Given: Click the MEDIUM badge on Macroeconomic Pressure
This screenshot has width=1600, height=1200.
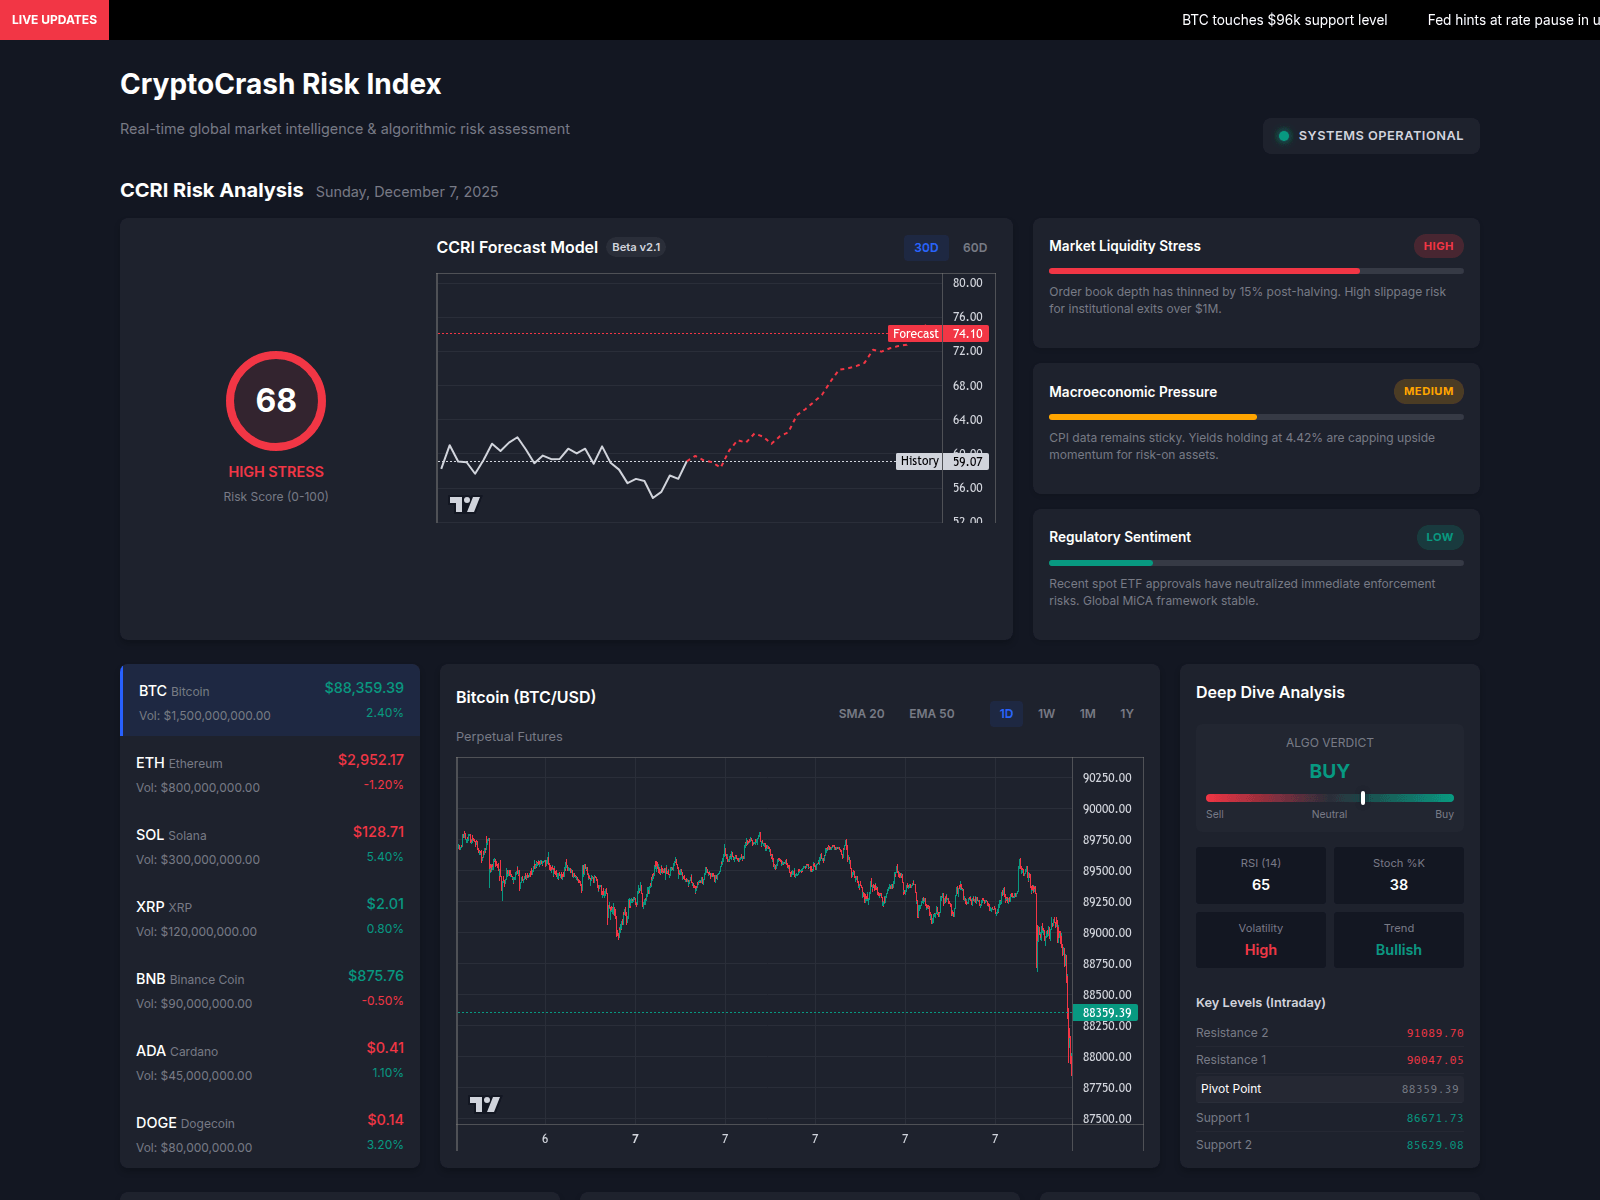Looking at the screenshot, I should [1428, 392].
